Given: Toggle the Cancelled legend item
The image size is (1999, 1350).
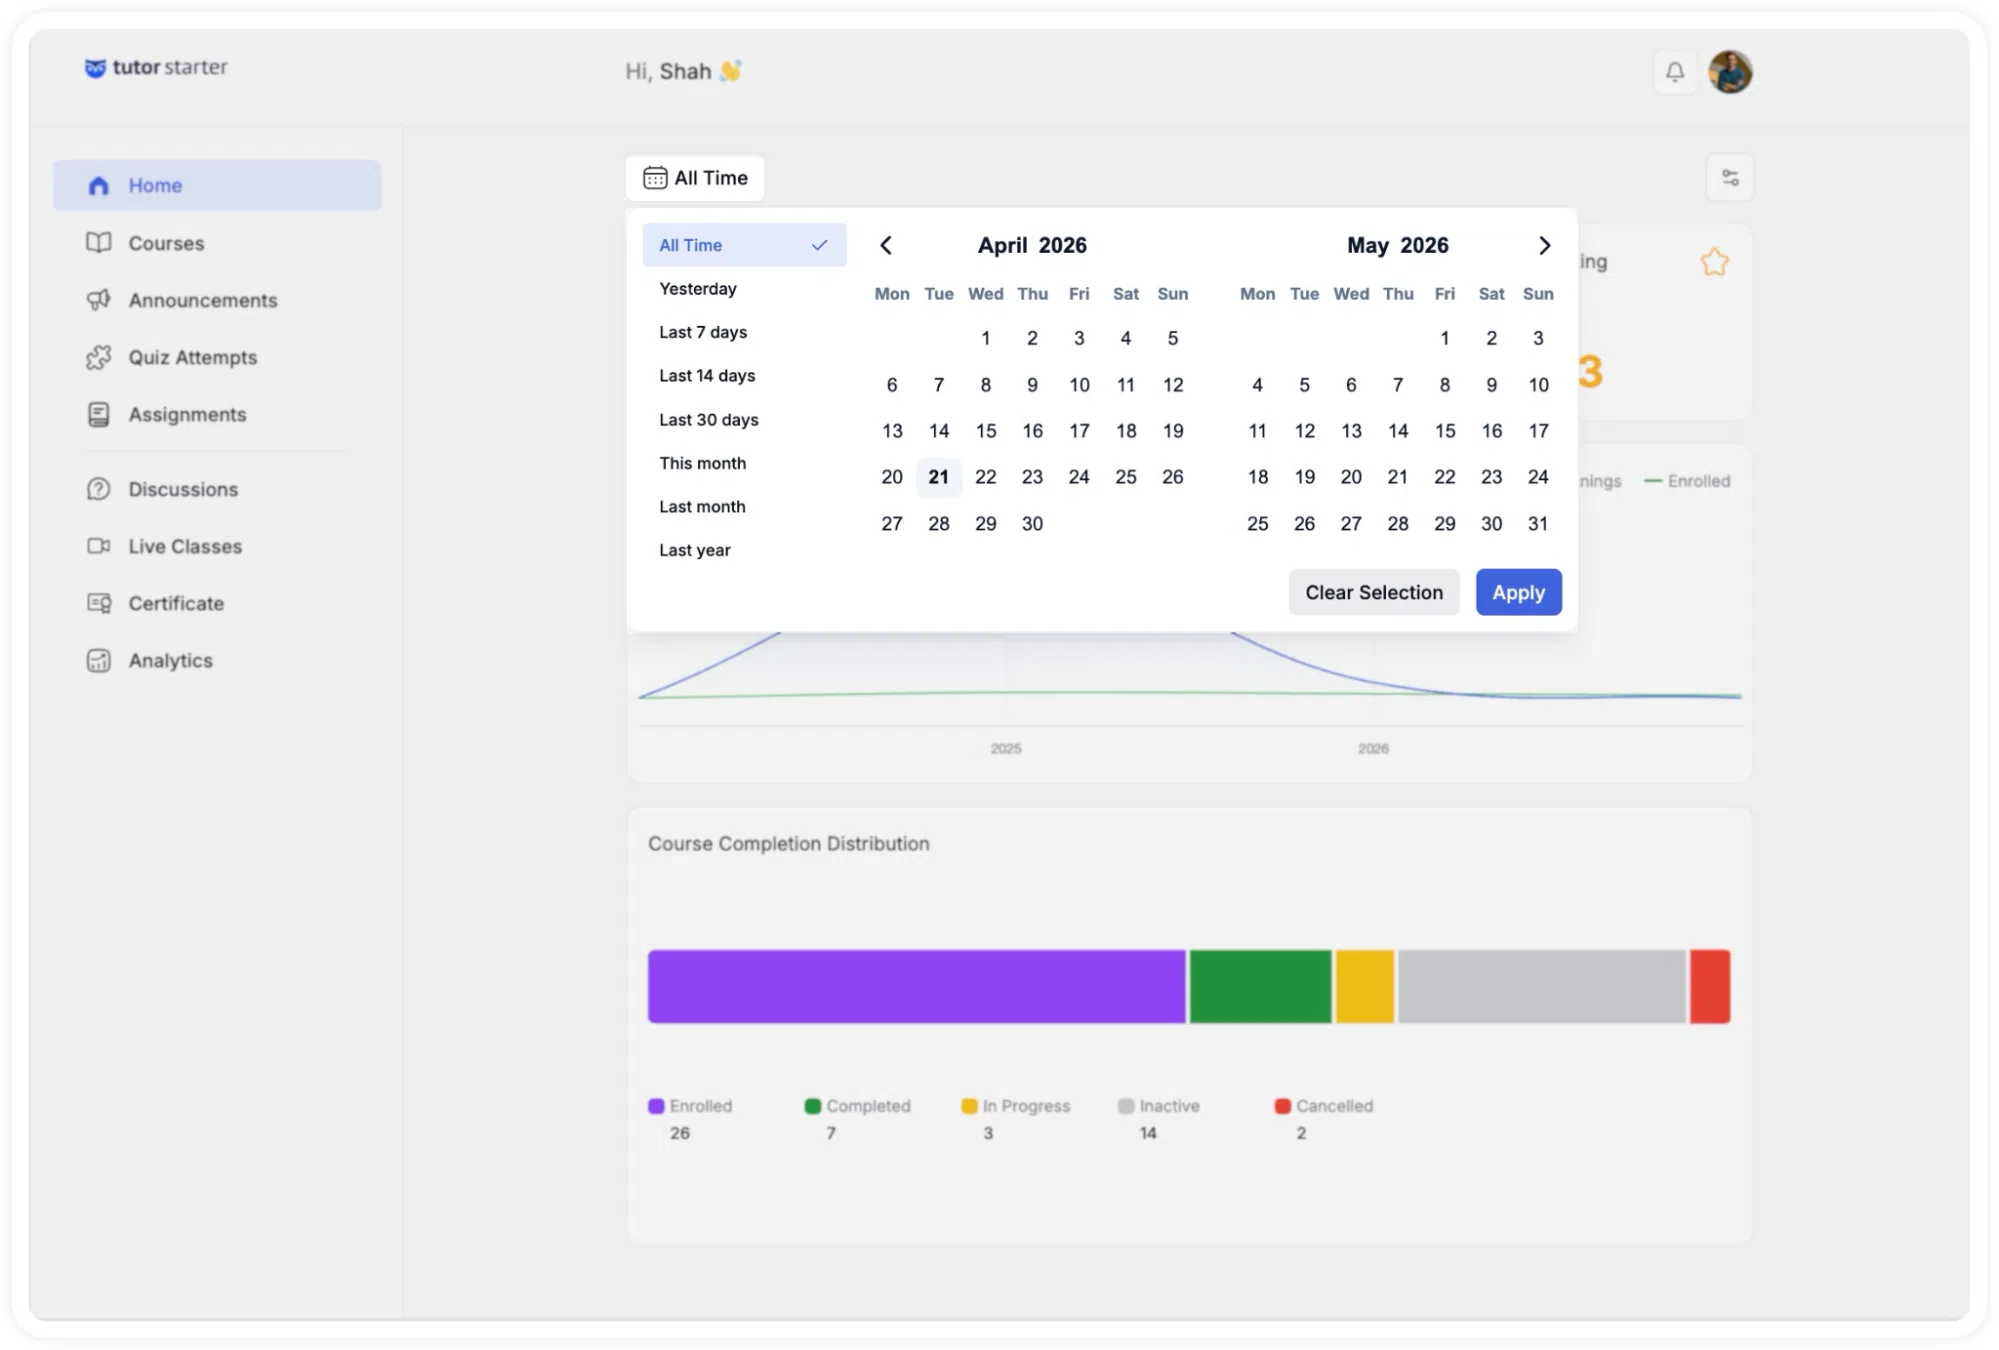Looking at the screenshot, I should click(1323, 1106).
